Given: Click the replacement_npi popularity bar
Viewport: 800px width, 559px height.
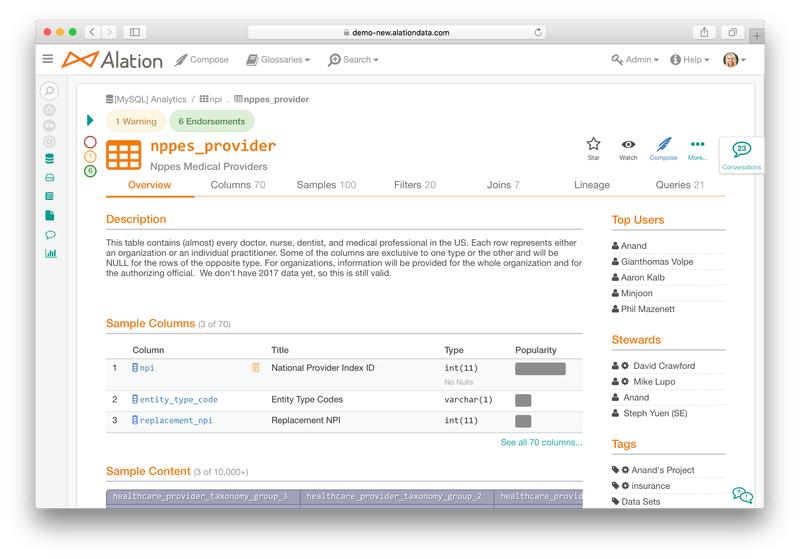Looking at the screenshot, I should tap(523, 421).
